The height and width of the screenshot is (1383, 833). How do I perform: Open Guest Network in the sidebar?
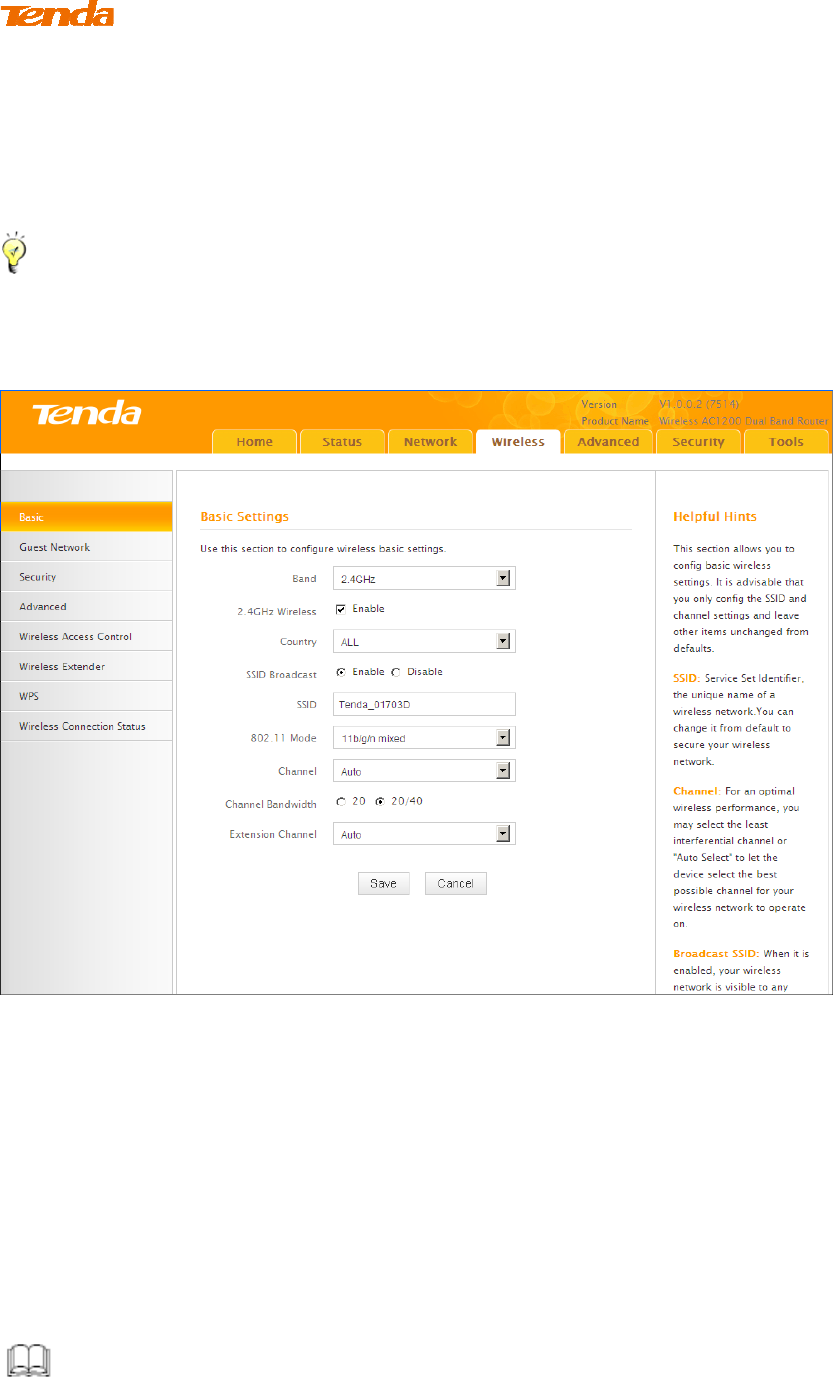pos(86,547)
